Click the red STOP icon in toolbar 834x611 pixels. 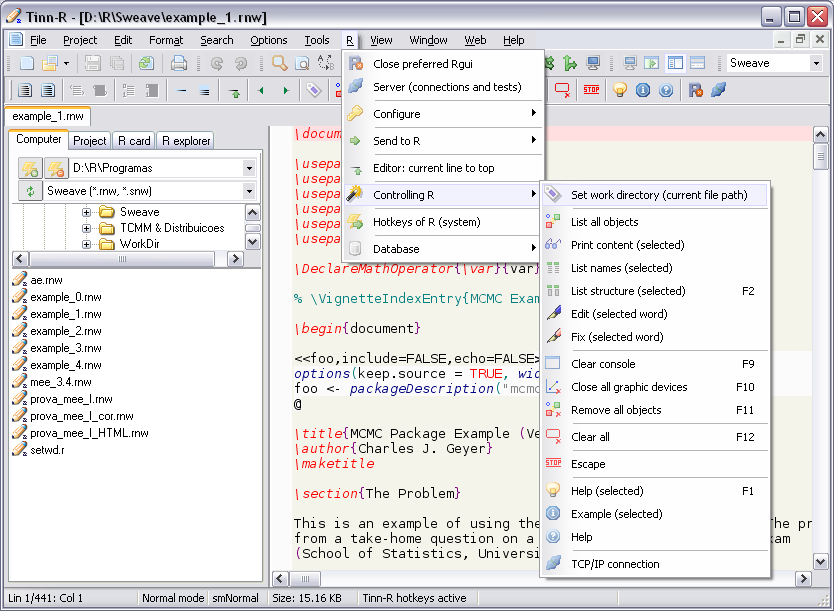point(591,90)
